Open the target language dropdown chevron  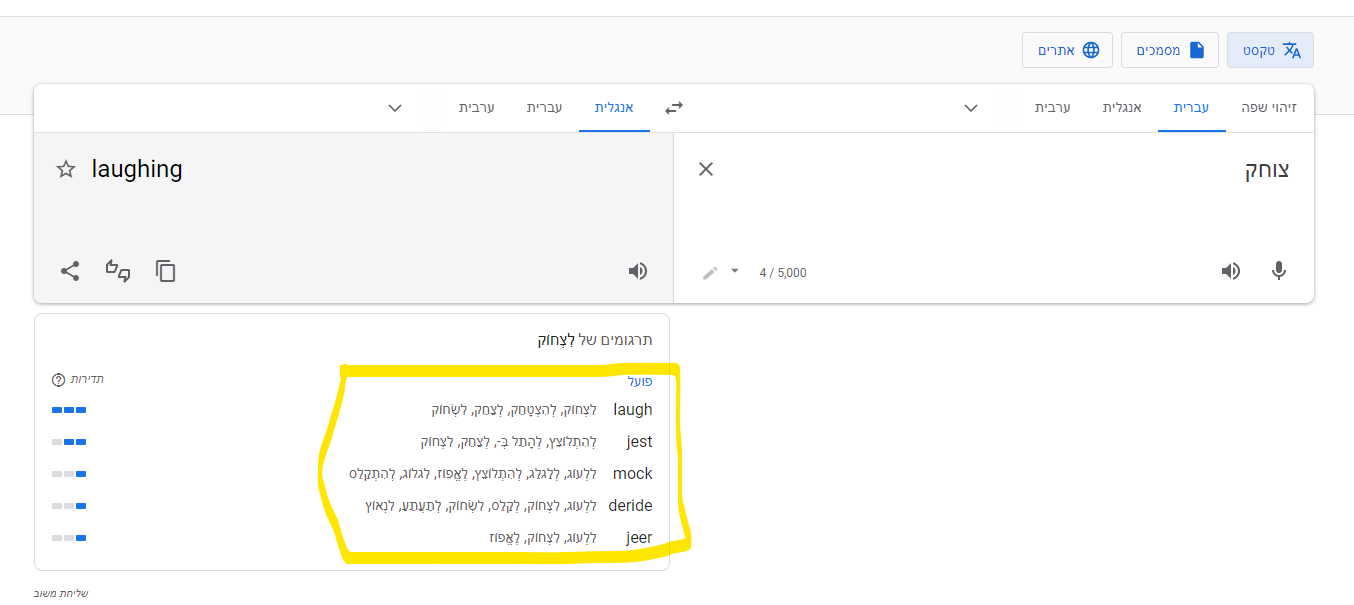pyautogui.click(x=394, y=108)
